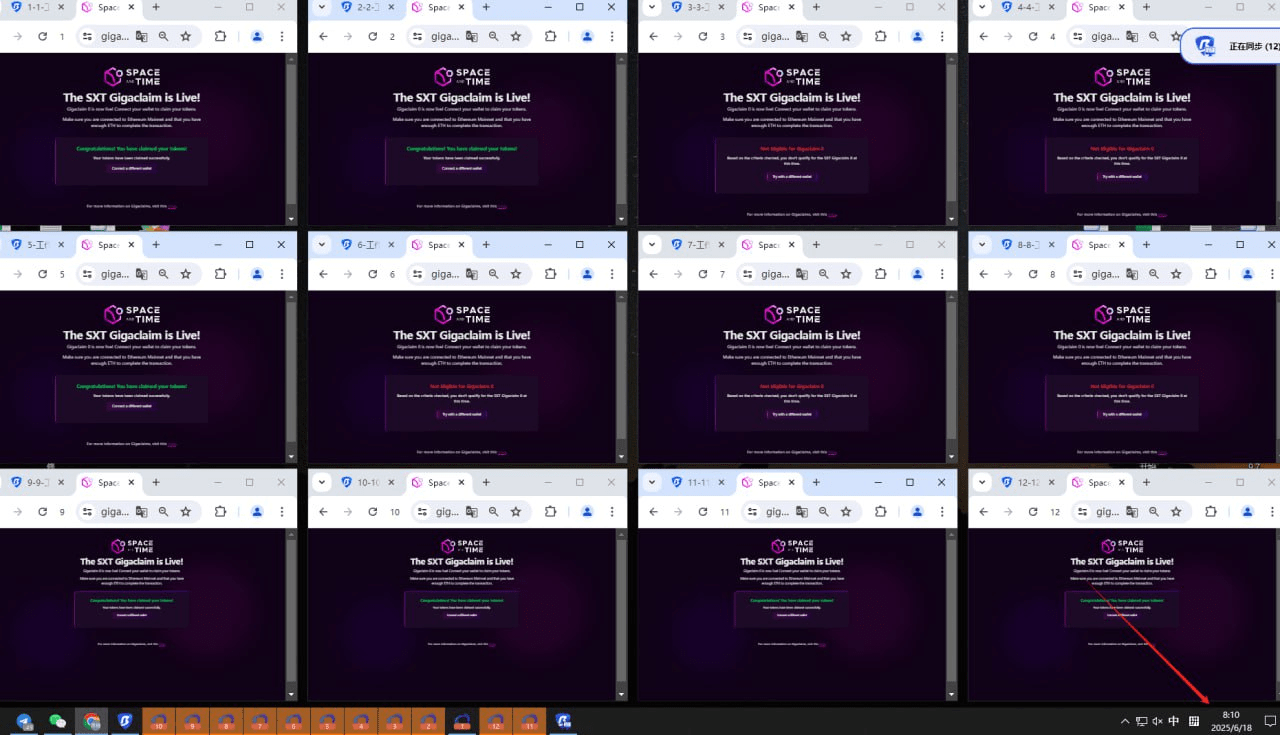Open the profile avatar in window 5
Image resolution: width=1280 pixels, height=735 pixels.
tap(257, 274)
